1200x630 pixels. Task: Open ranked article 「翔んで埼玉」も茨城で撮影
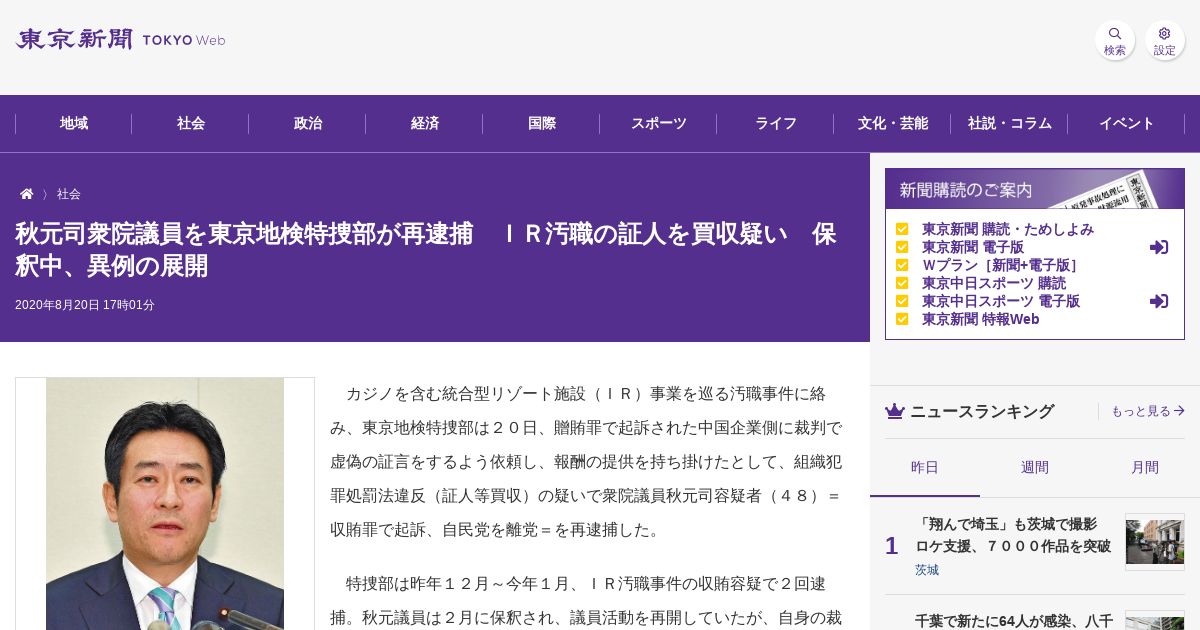click(x=1013, y=535)
